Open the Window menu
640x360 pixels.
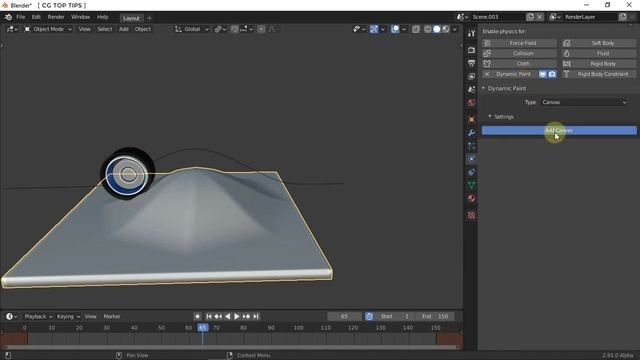80,17
